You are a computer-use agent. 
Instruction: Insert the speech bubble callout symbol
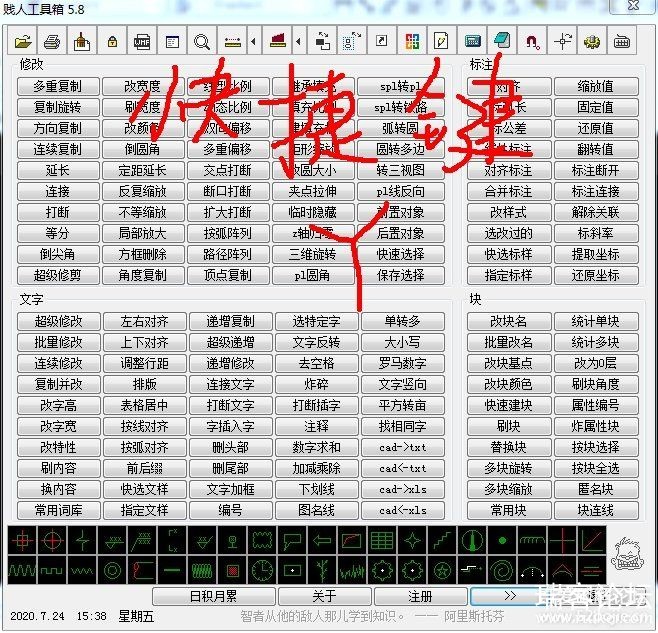(292, 540)
